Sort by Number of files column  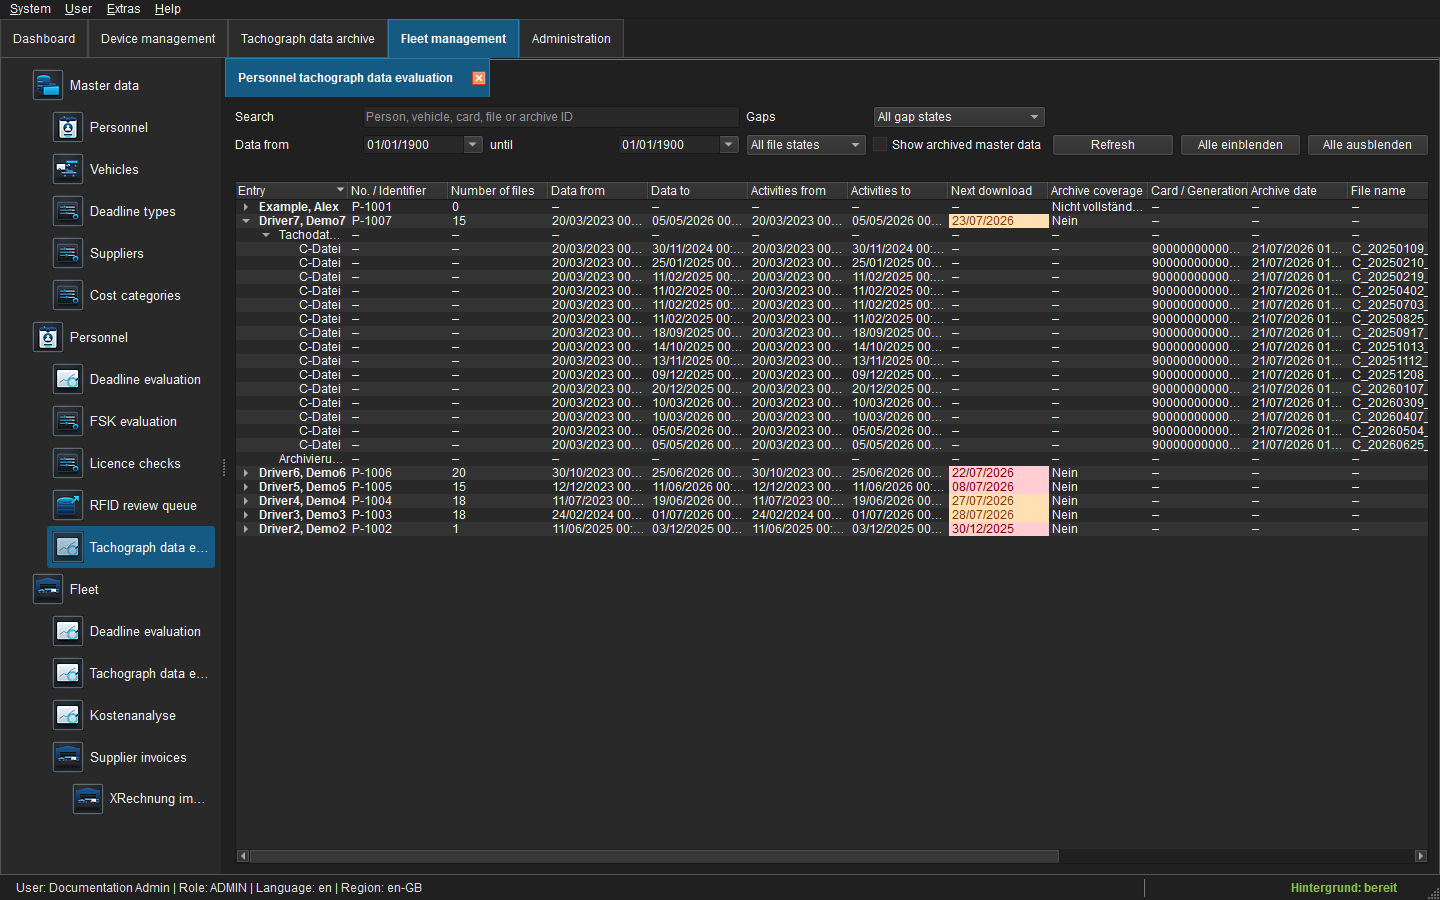tap(497, 190)
